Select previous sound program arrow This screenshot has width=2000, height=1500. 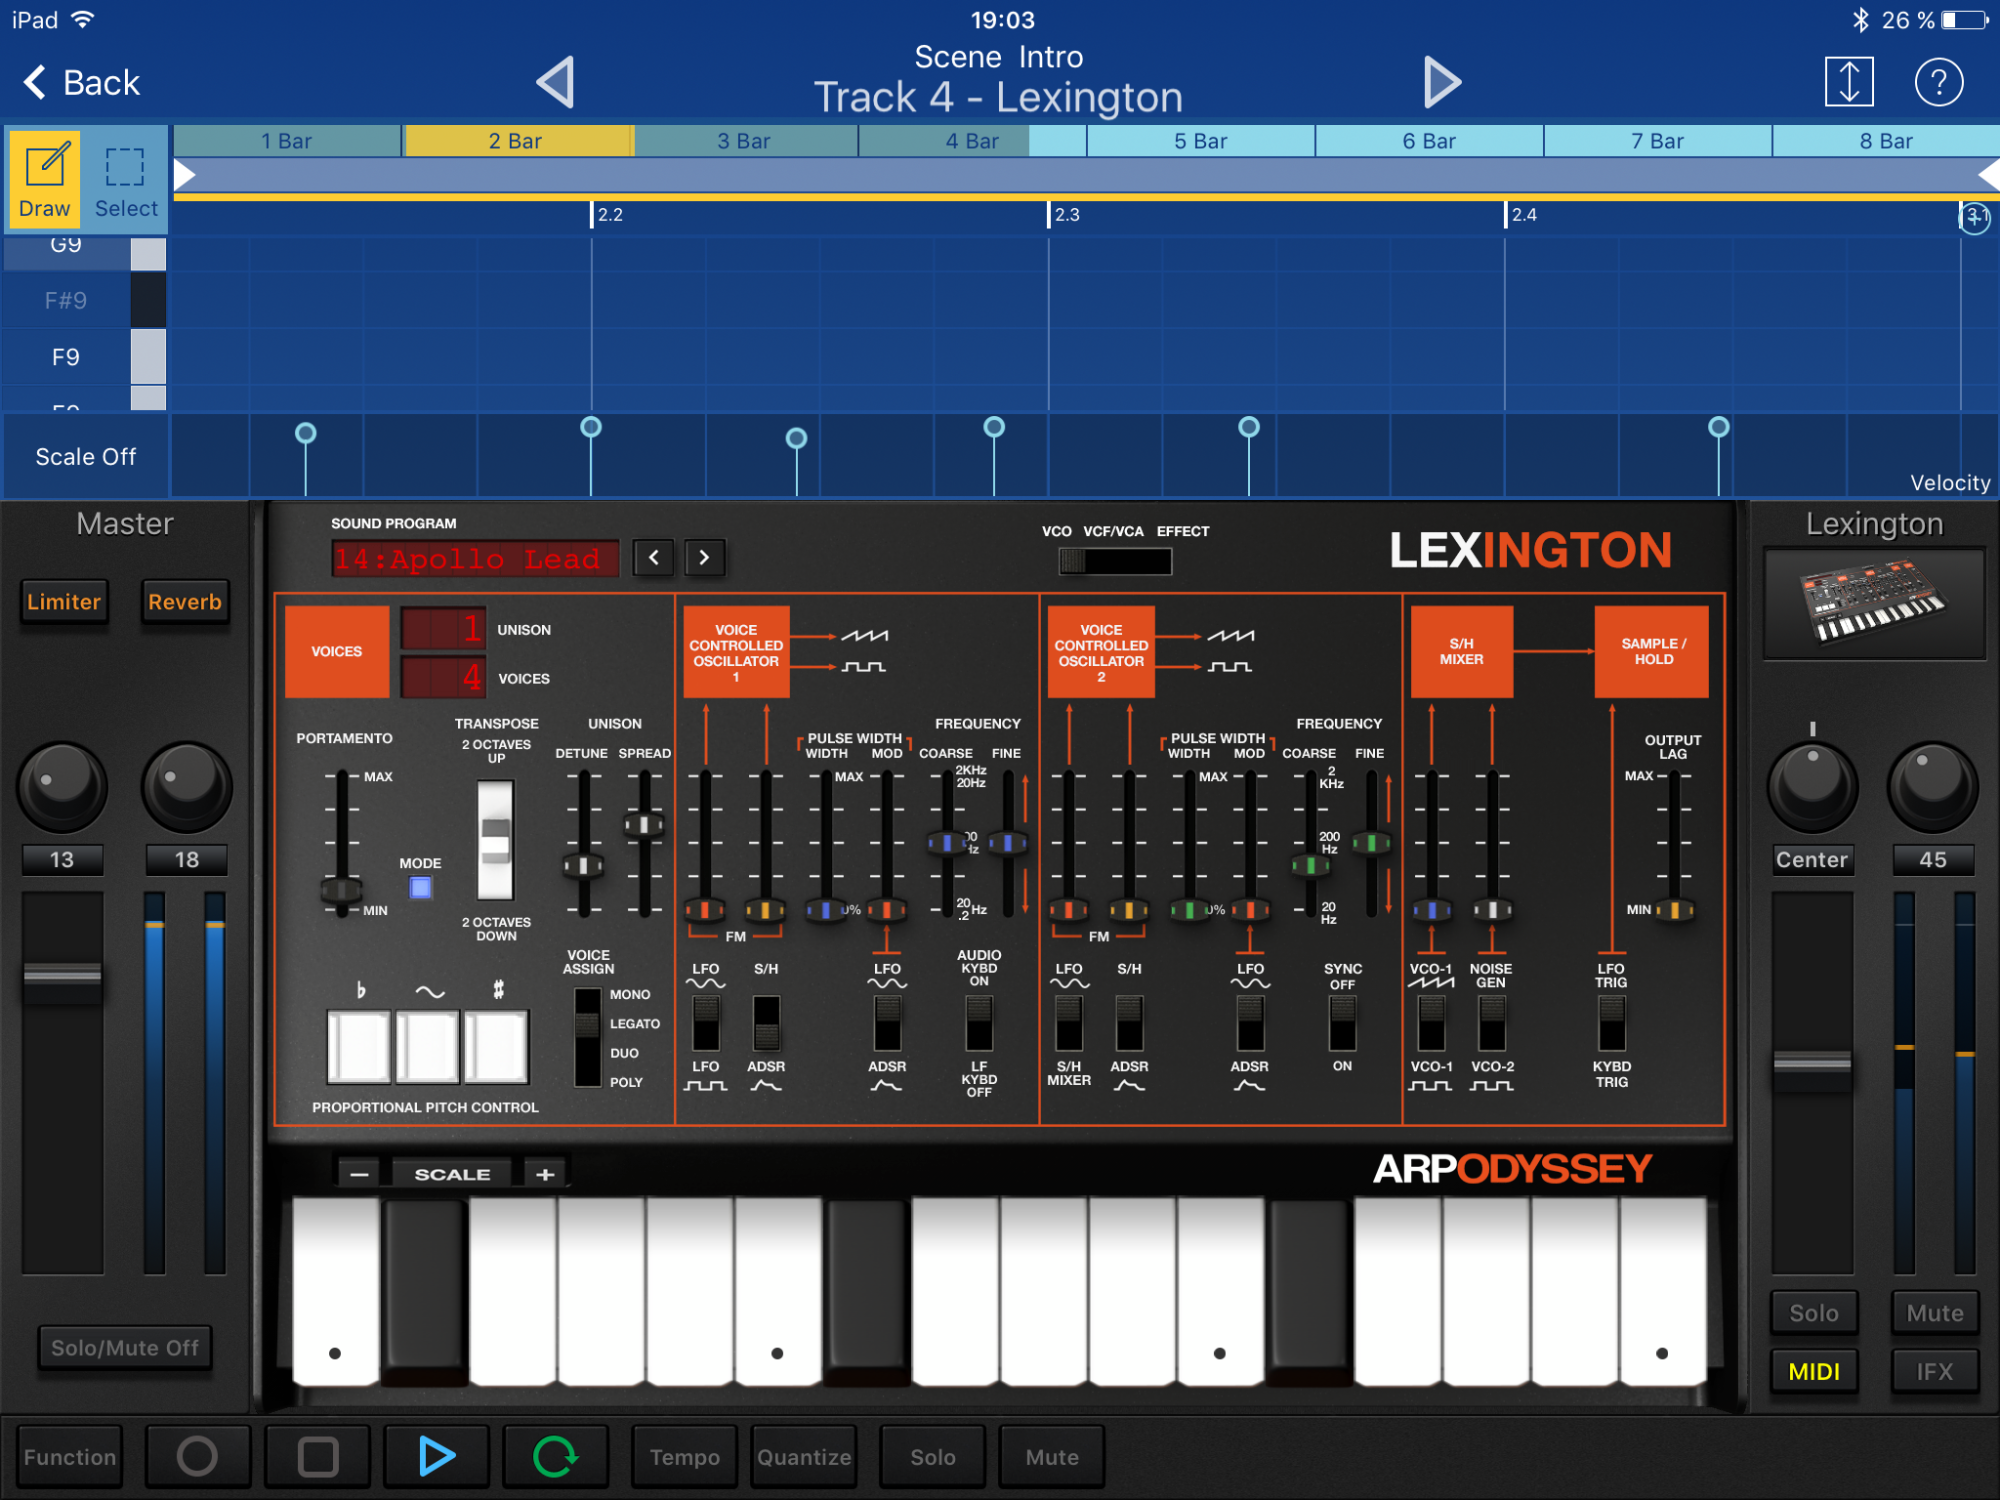tap(654, 557)
